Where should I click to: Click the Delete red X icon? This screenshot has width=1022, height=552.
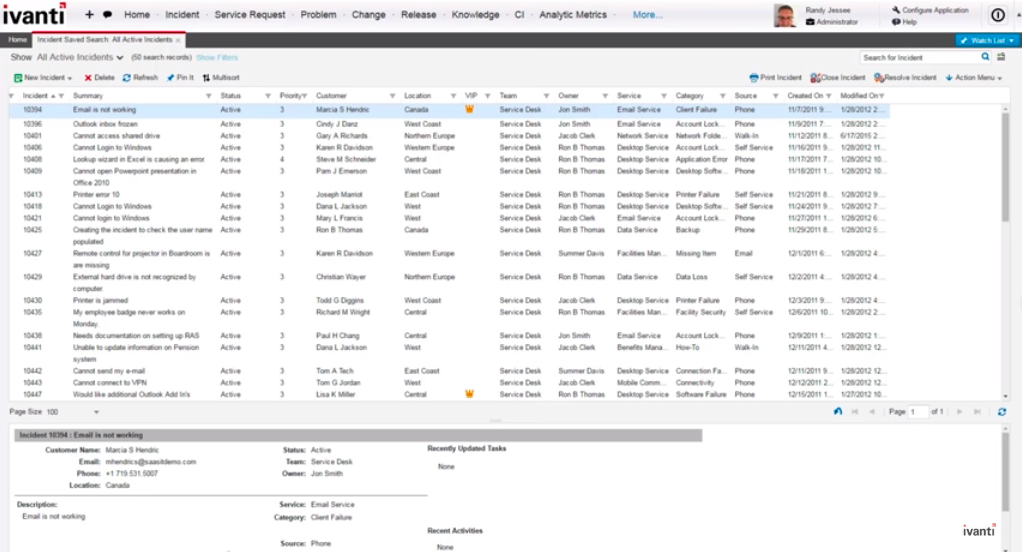click(x=88, y=77)
